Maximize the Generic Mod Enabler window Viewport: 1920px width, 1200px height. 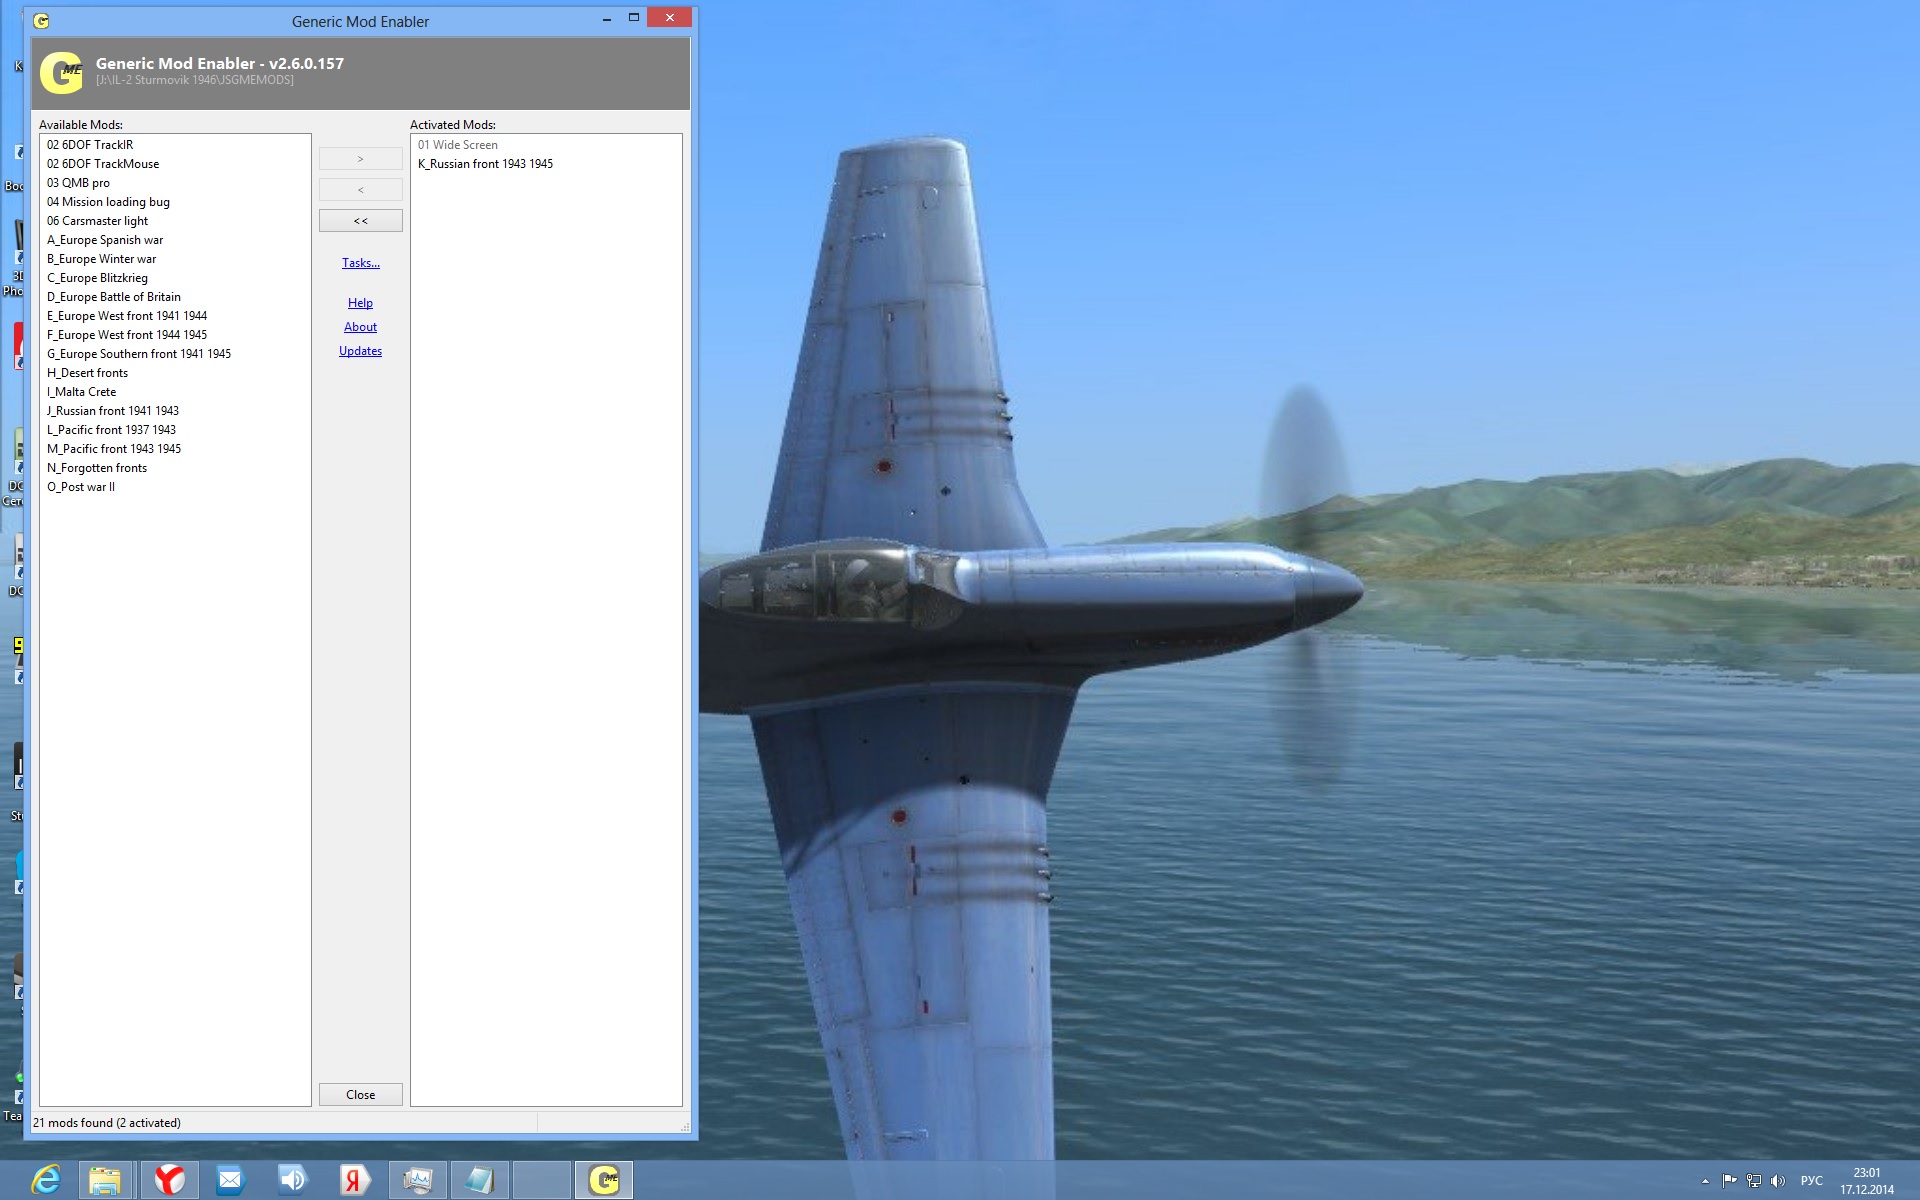tap(633, 18)
